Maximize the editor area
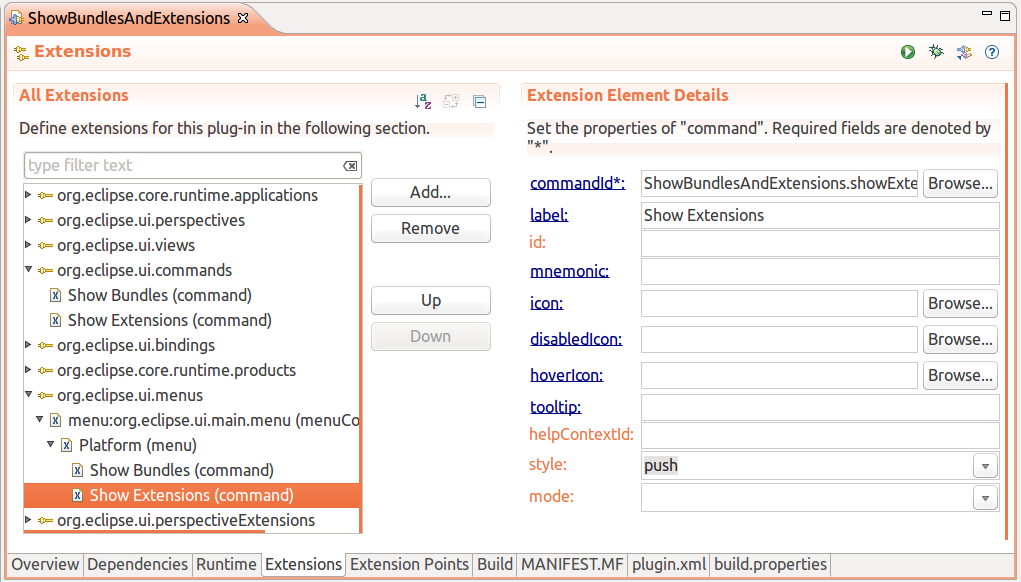1021x582 pixels. (1005, 16)
